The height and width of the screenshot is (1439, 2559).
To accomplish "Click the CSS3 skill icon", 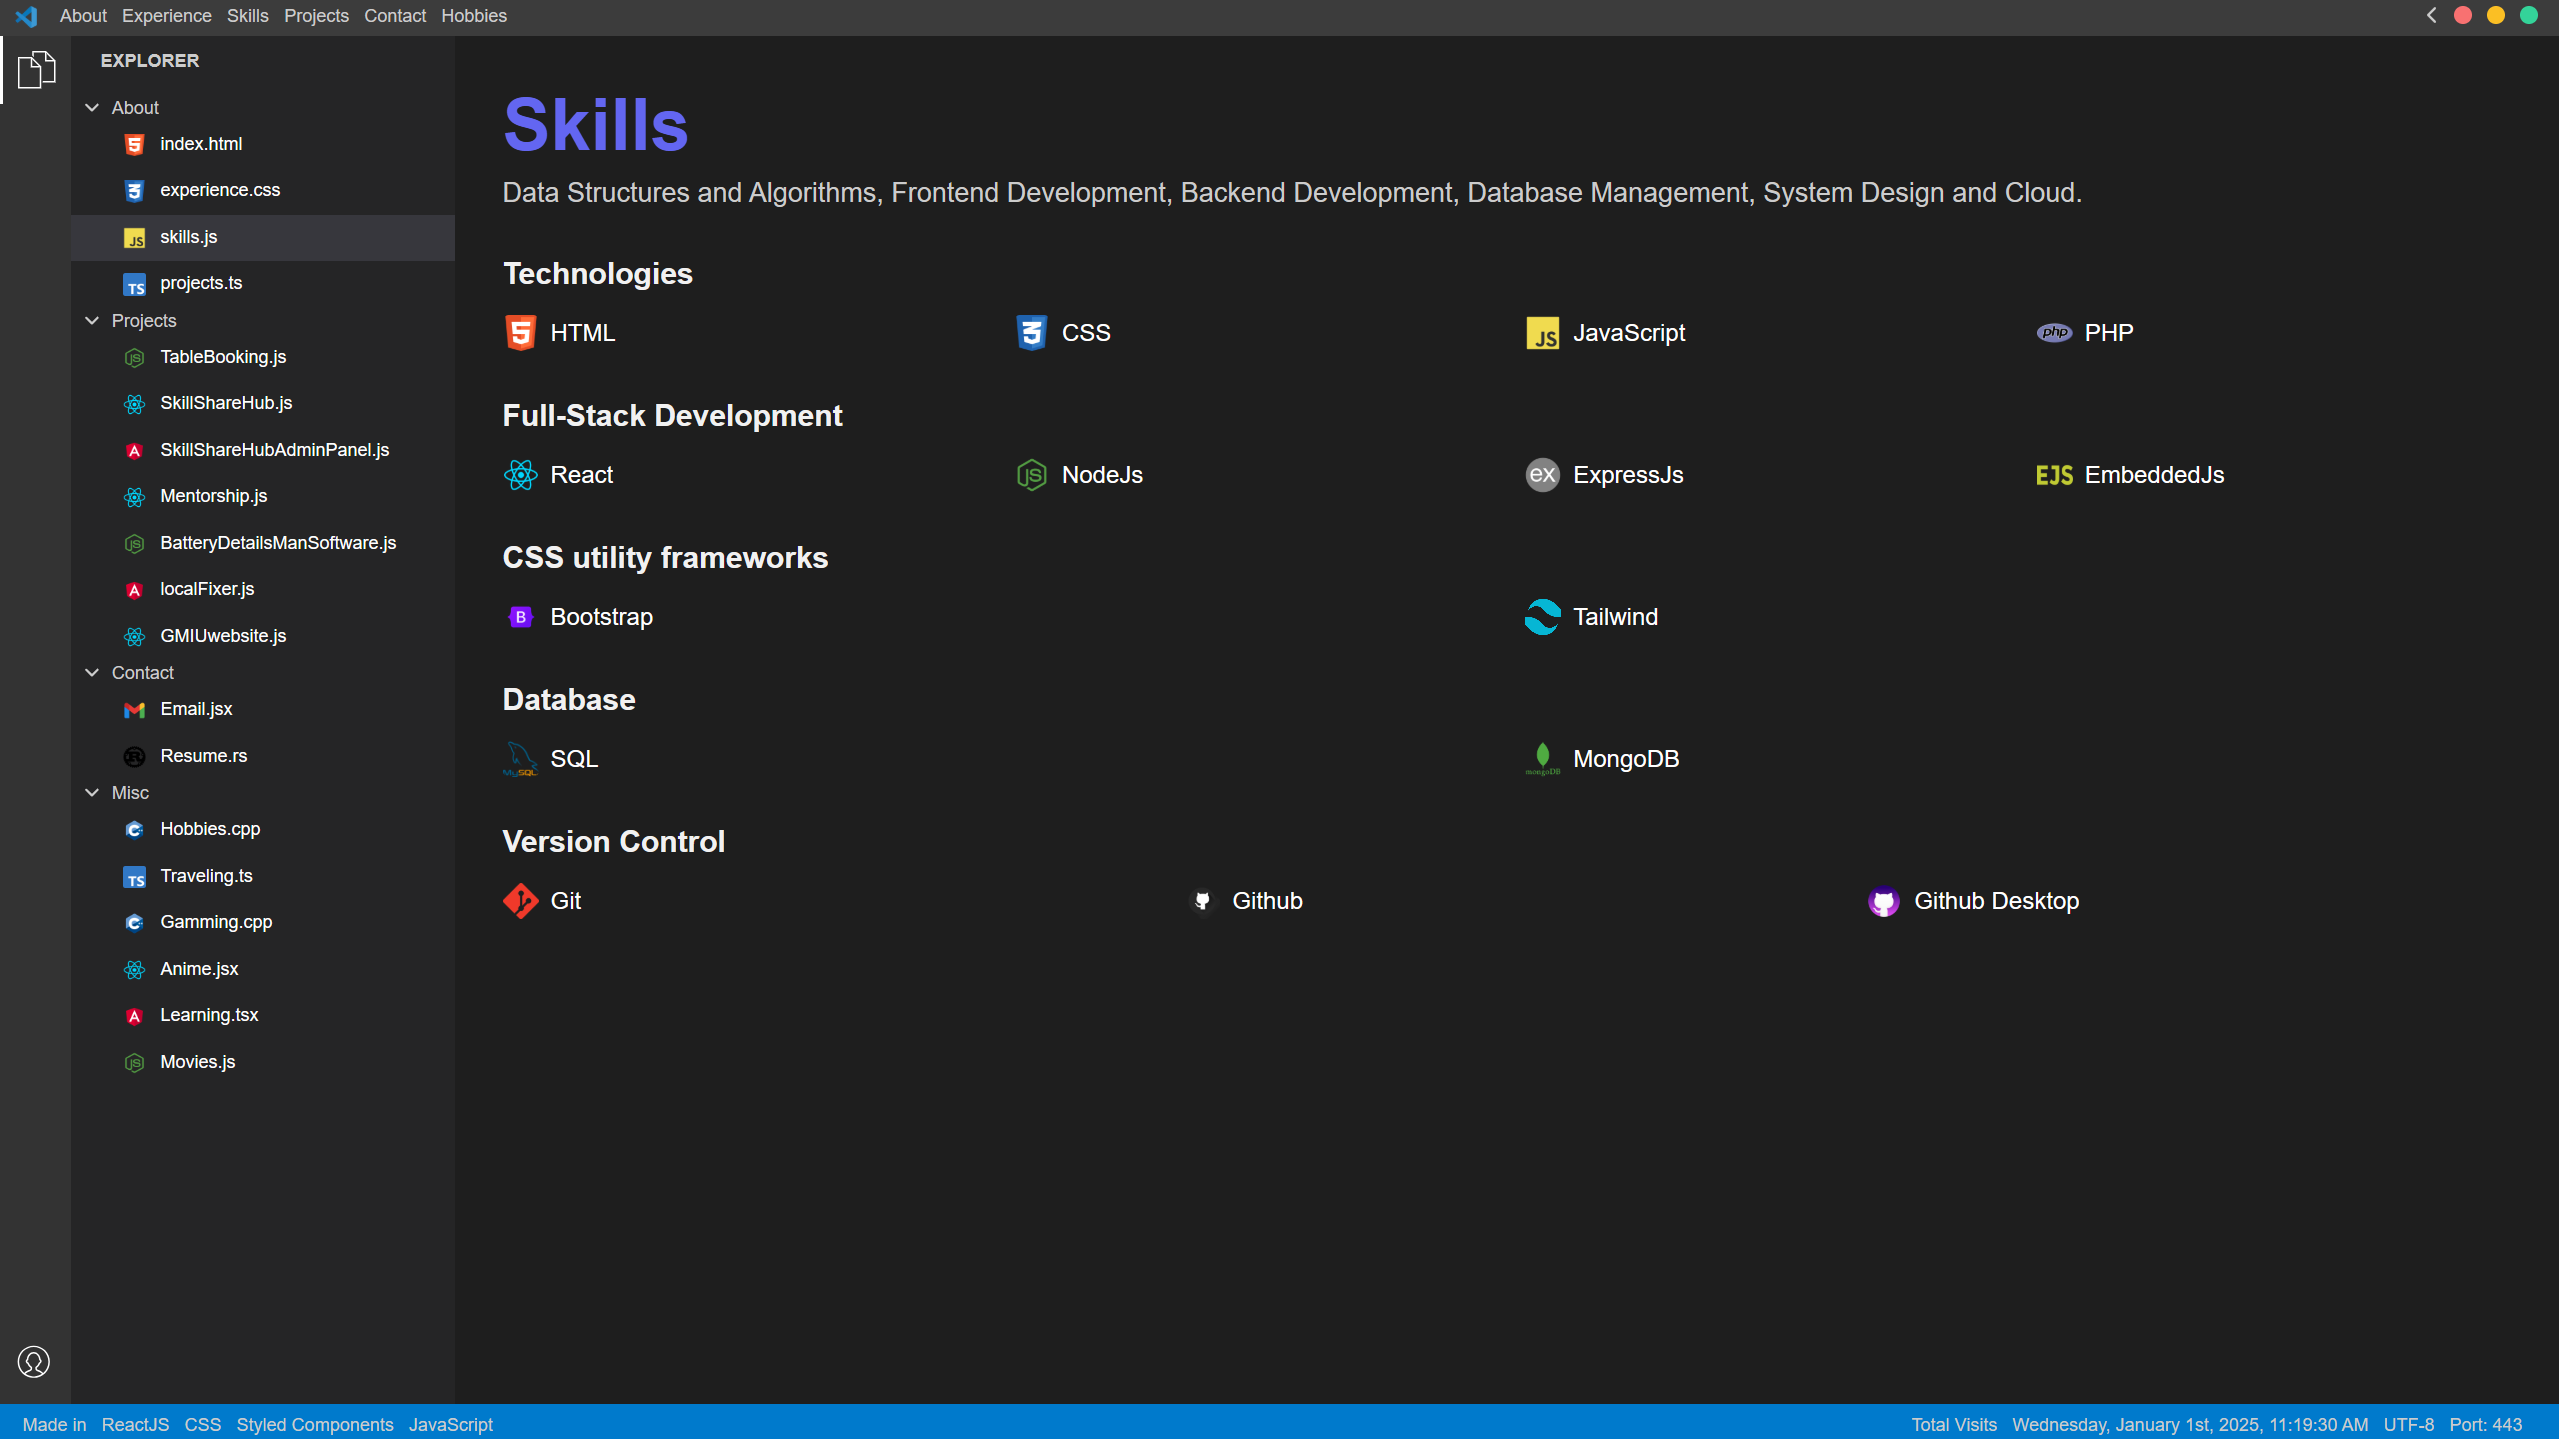I will (x=1031, y=333).
